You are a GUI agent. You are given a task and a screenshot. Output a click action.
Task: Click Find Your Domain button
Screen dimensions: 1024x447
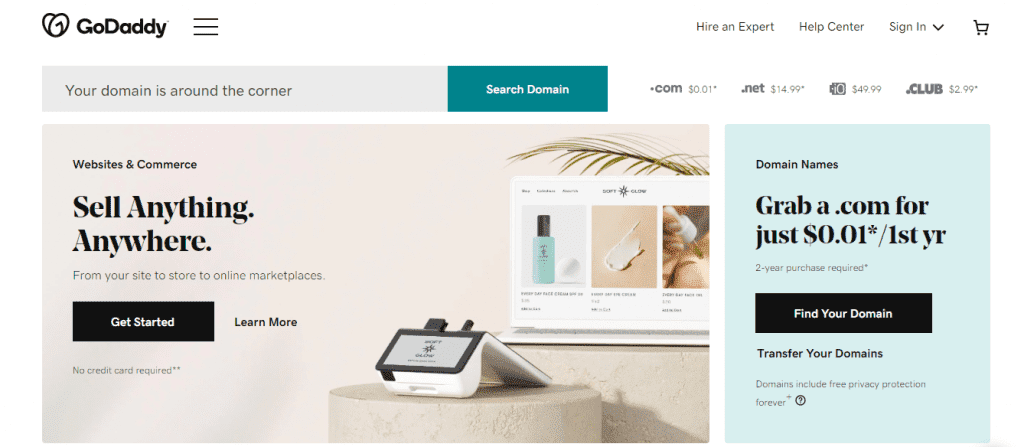click(843, 313)
